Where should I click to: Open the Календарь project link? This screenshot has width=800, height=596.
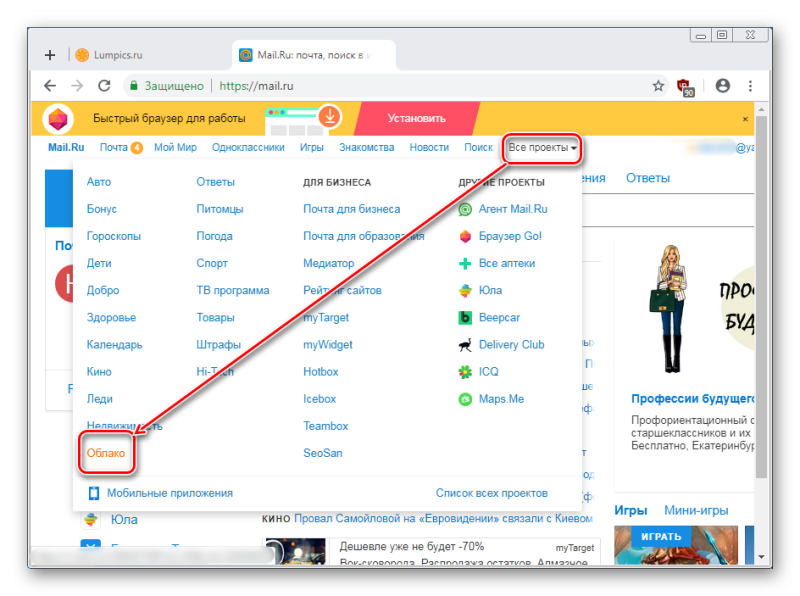click(114, 345)
